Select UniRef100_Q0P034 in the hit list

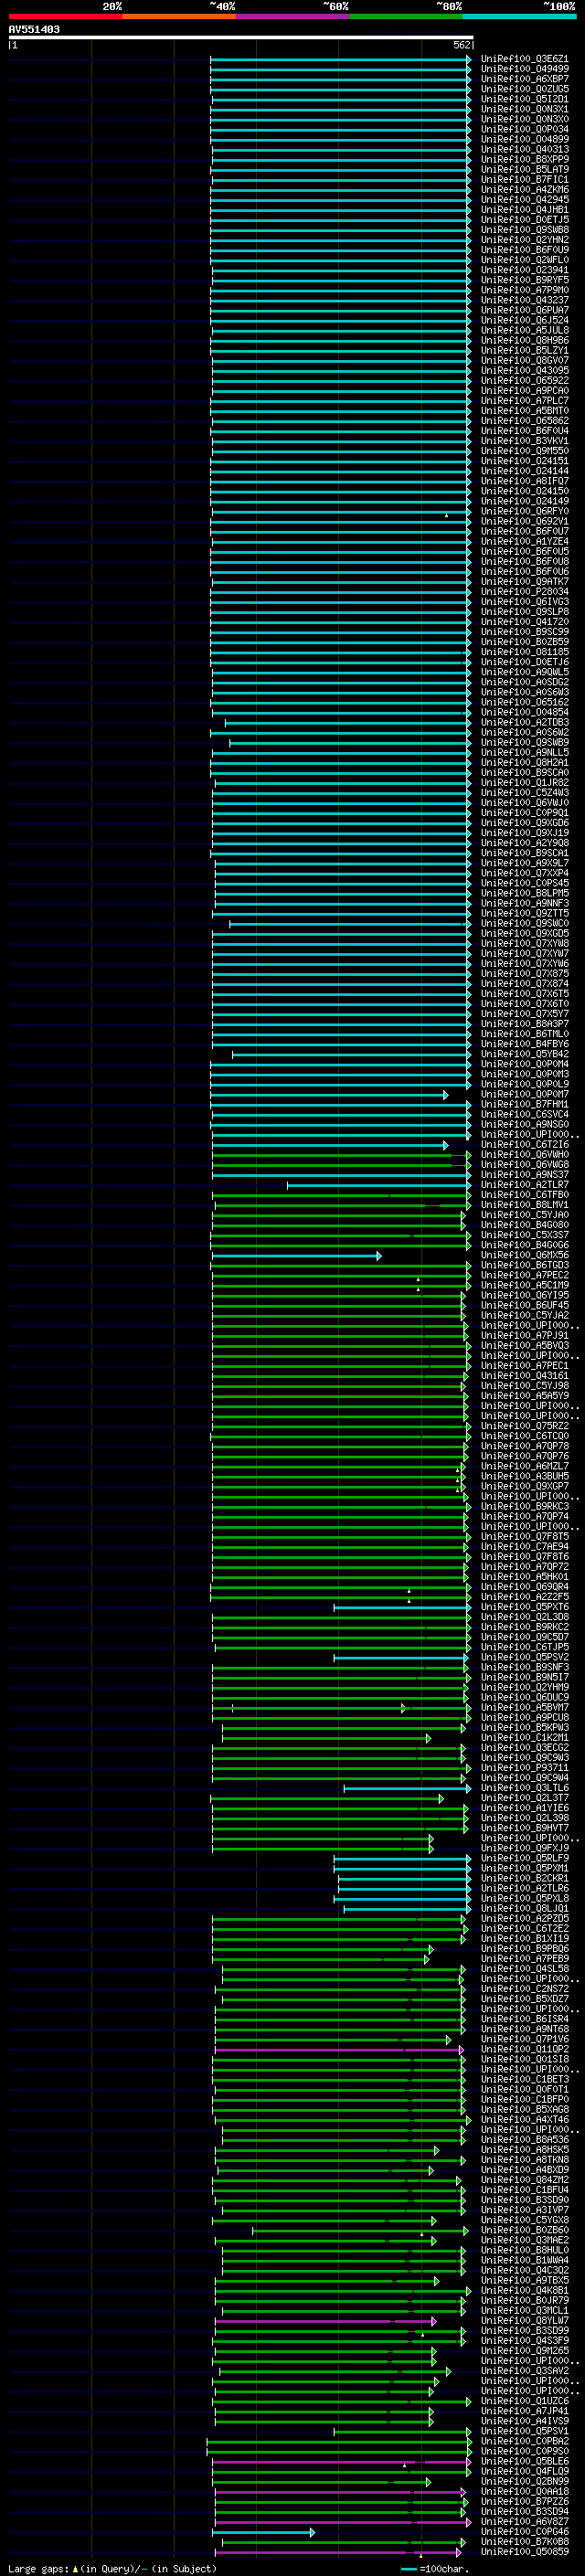(525, 129)
